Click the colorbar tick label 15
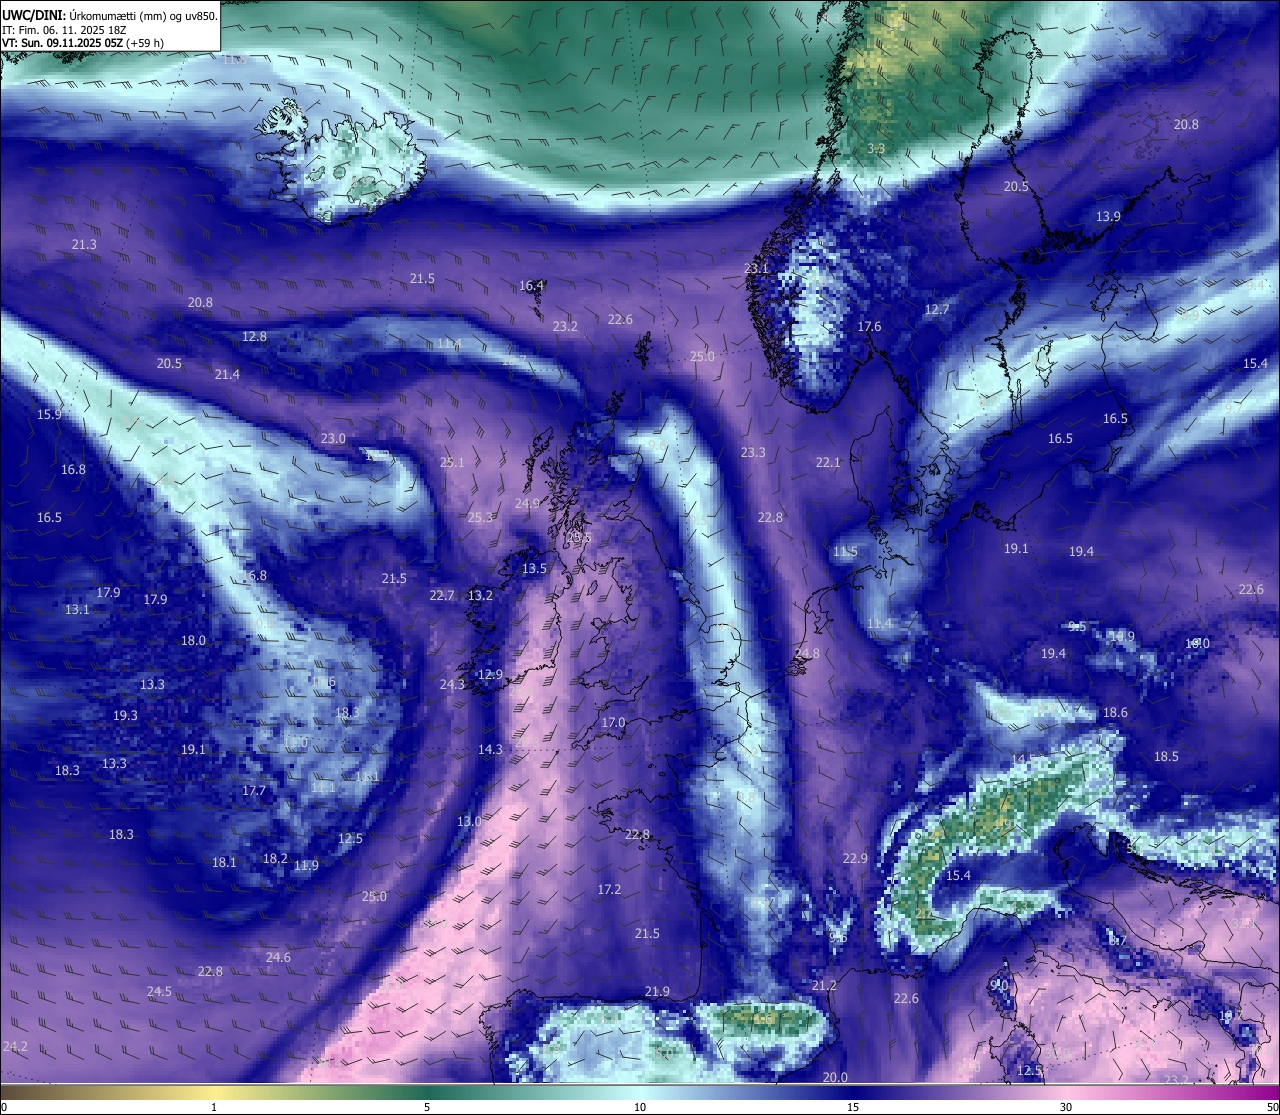 (x=853, y=1107)
